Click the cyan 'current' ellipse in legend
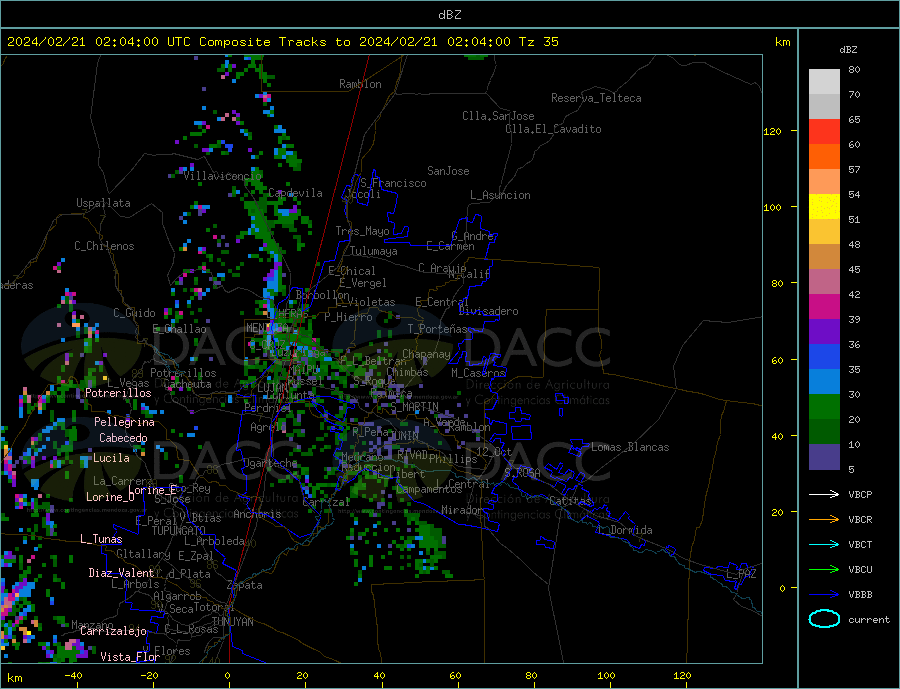The image size is (900, 689). point(824,619)
